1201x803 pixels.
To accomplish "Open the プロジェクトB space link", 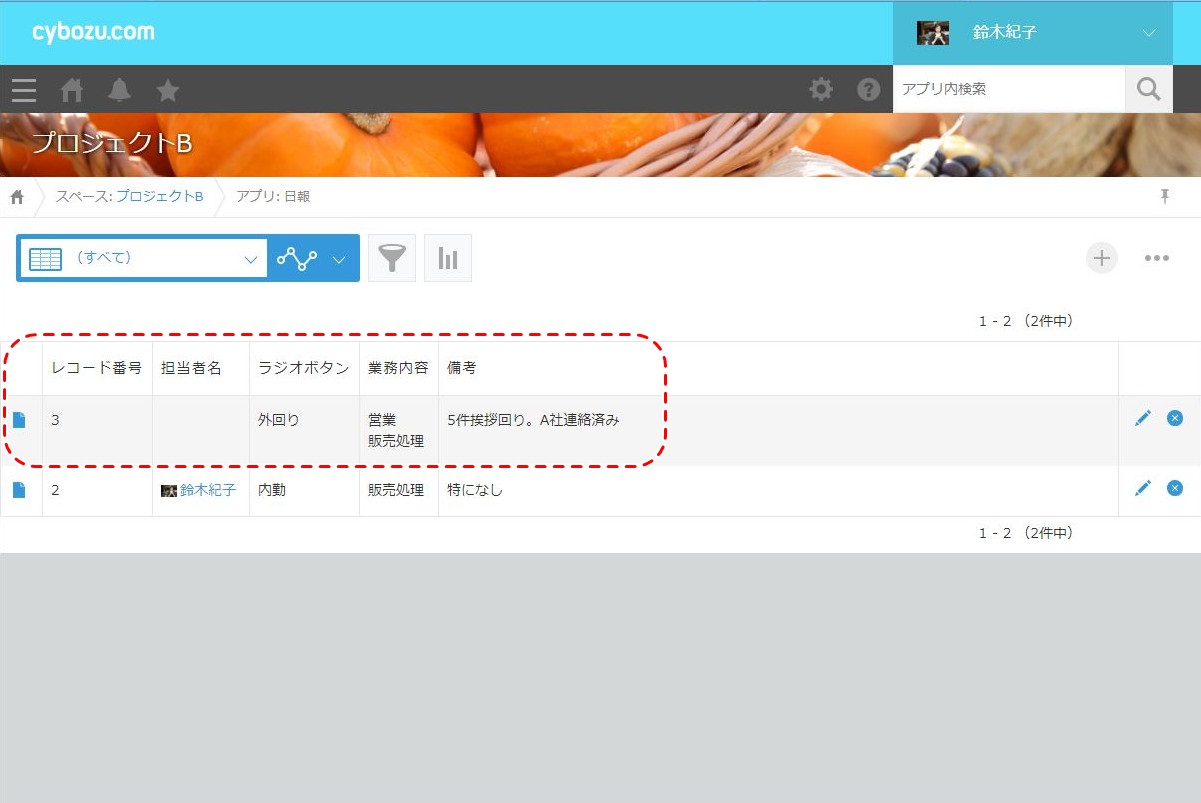I will pos(159,197).
